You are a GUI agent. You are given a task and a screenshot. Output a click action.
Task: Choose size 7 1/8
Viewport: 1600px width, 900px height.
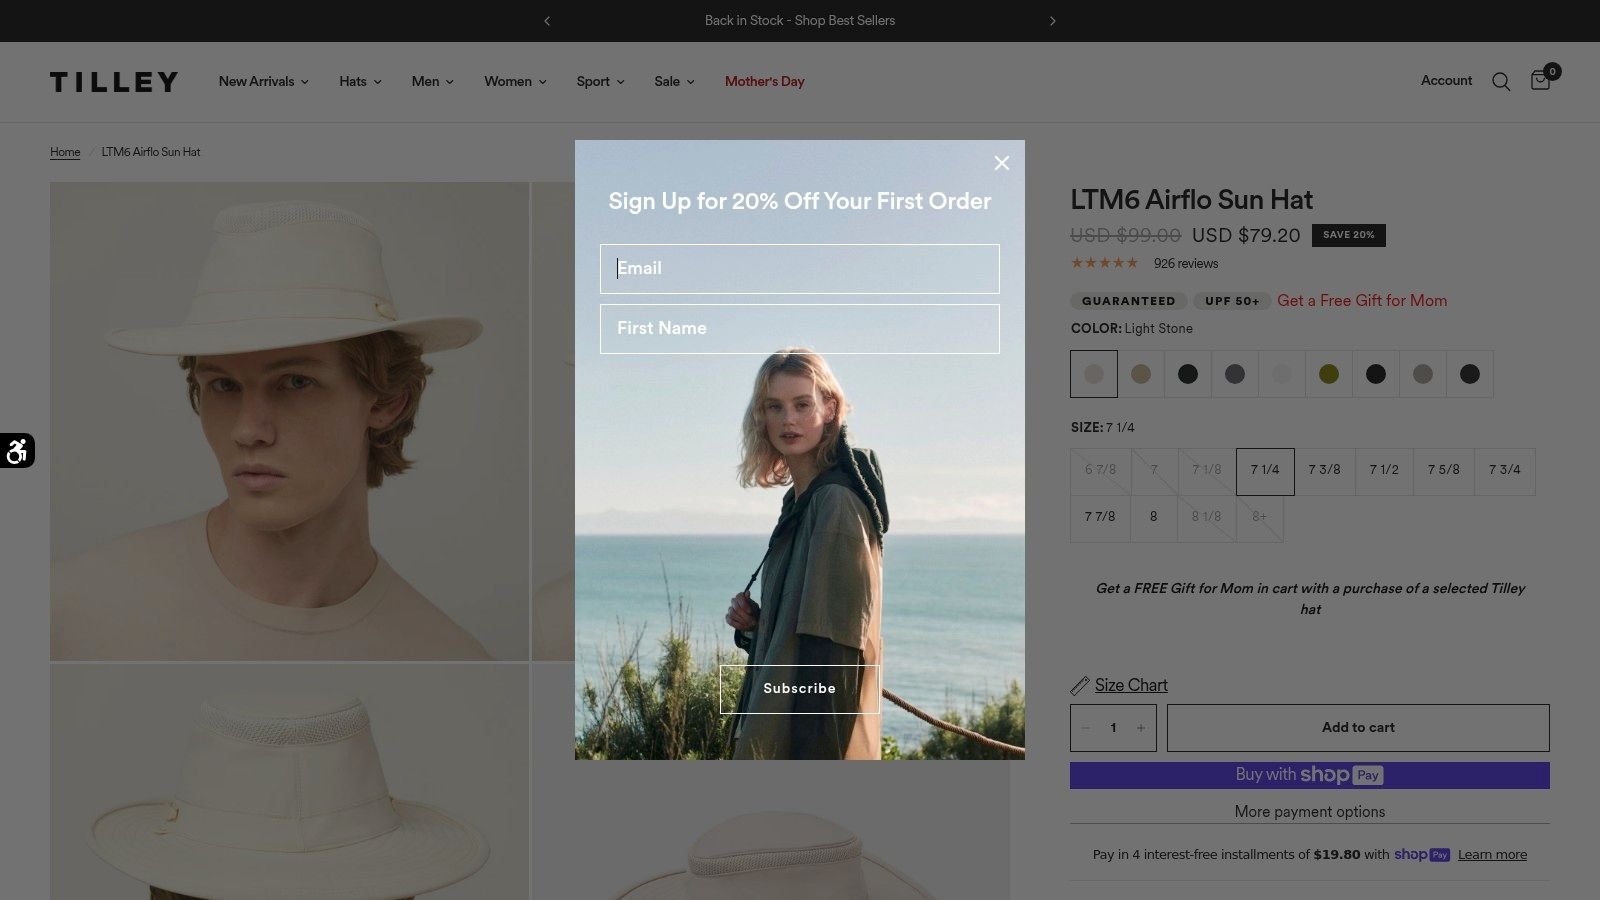pos(1207,471)
